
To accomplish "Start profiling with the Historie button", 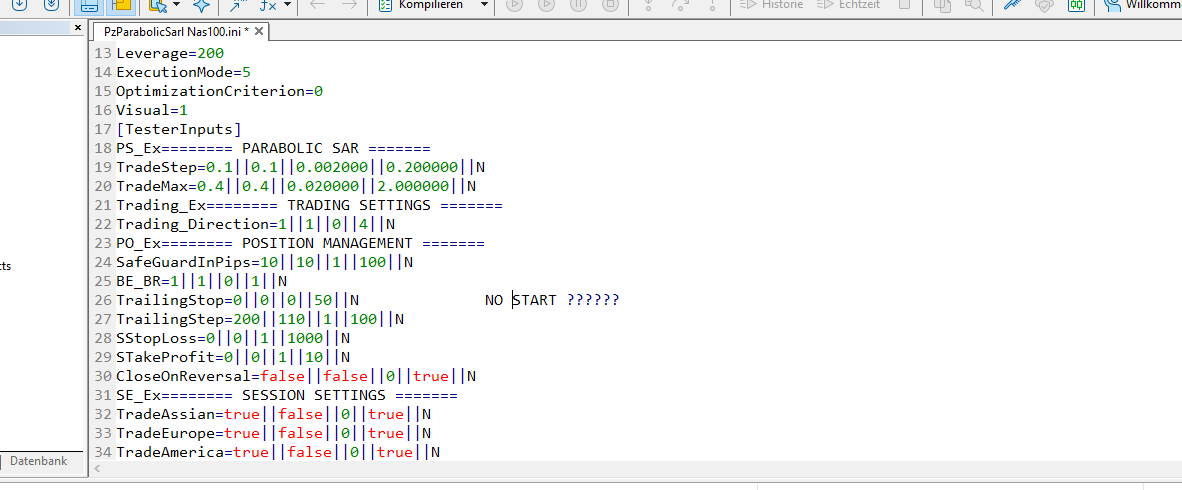I will click(771, 5).
